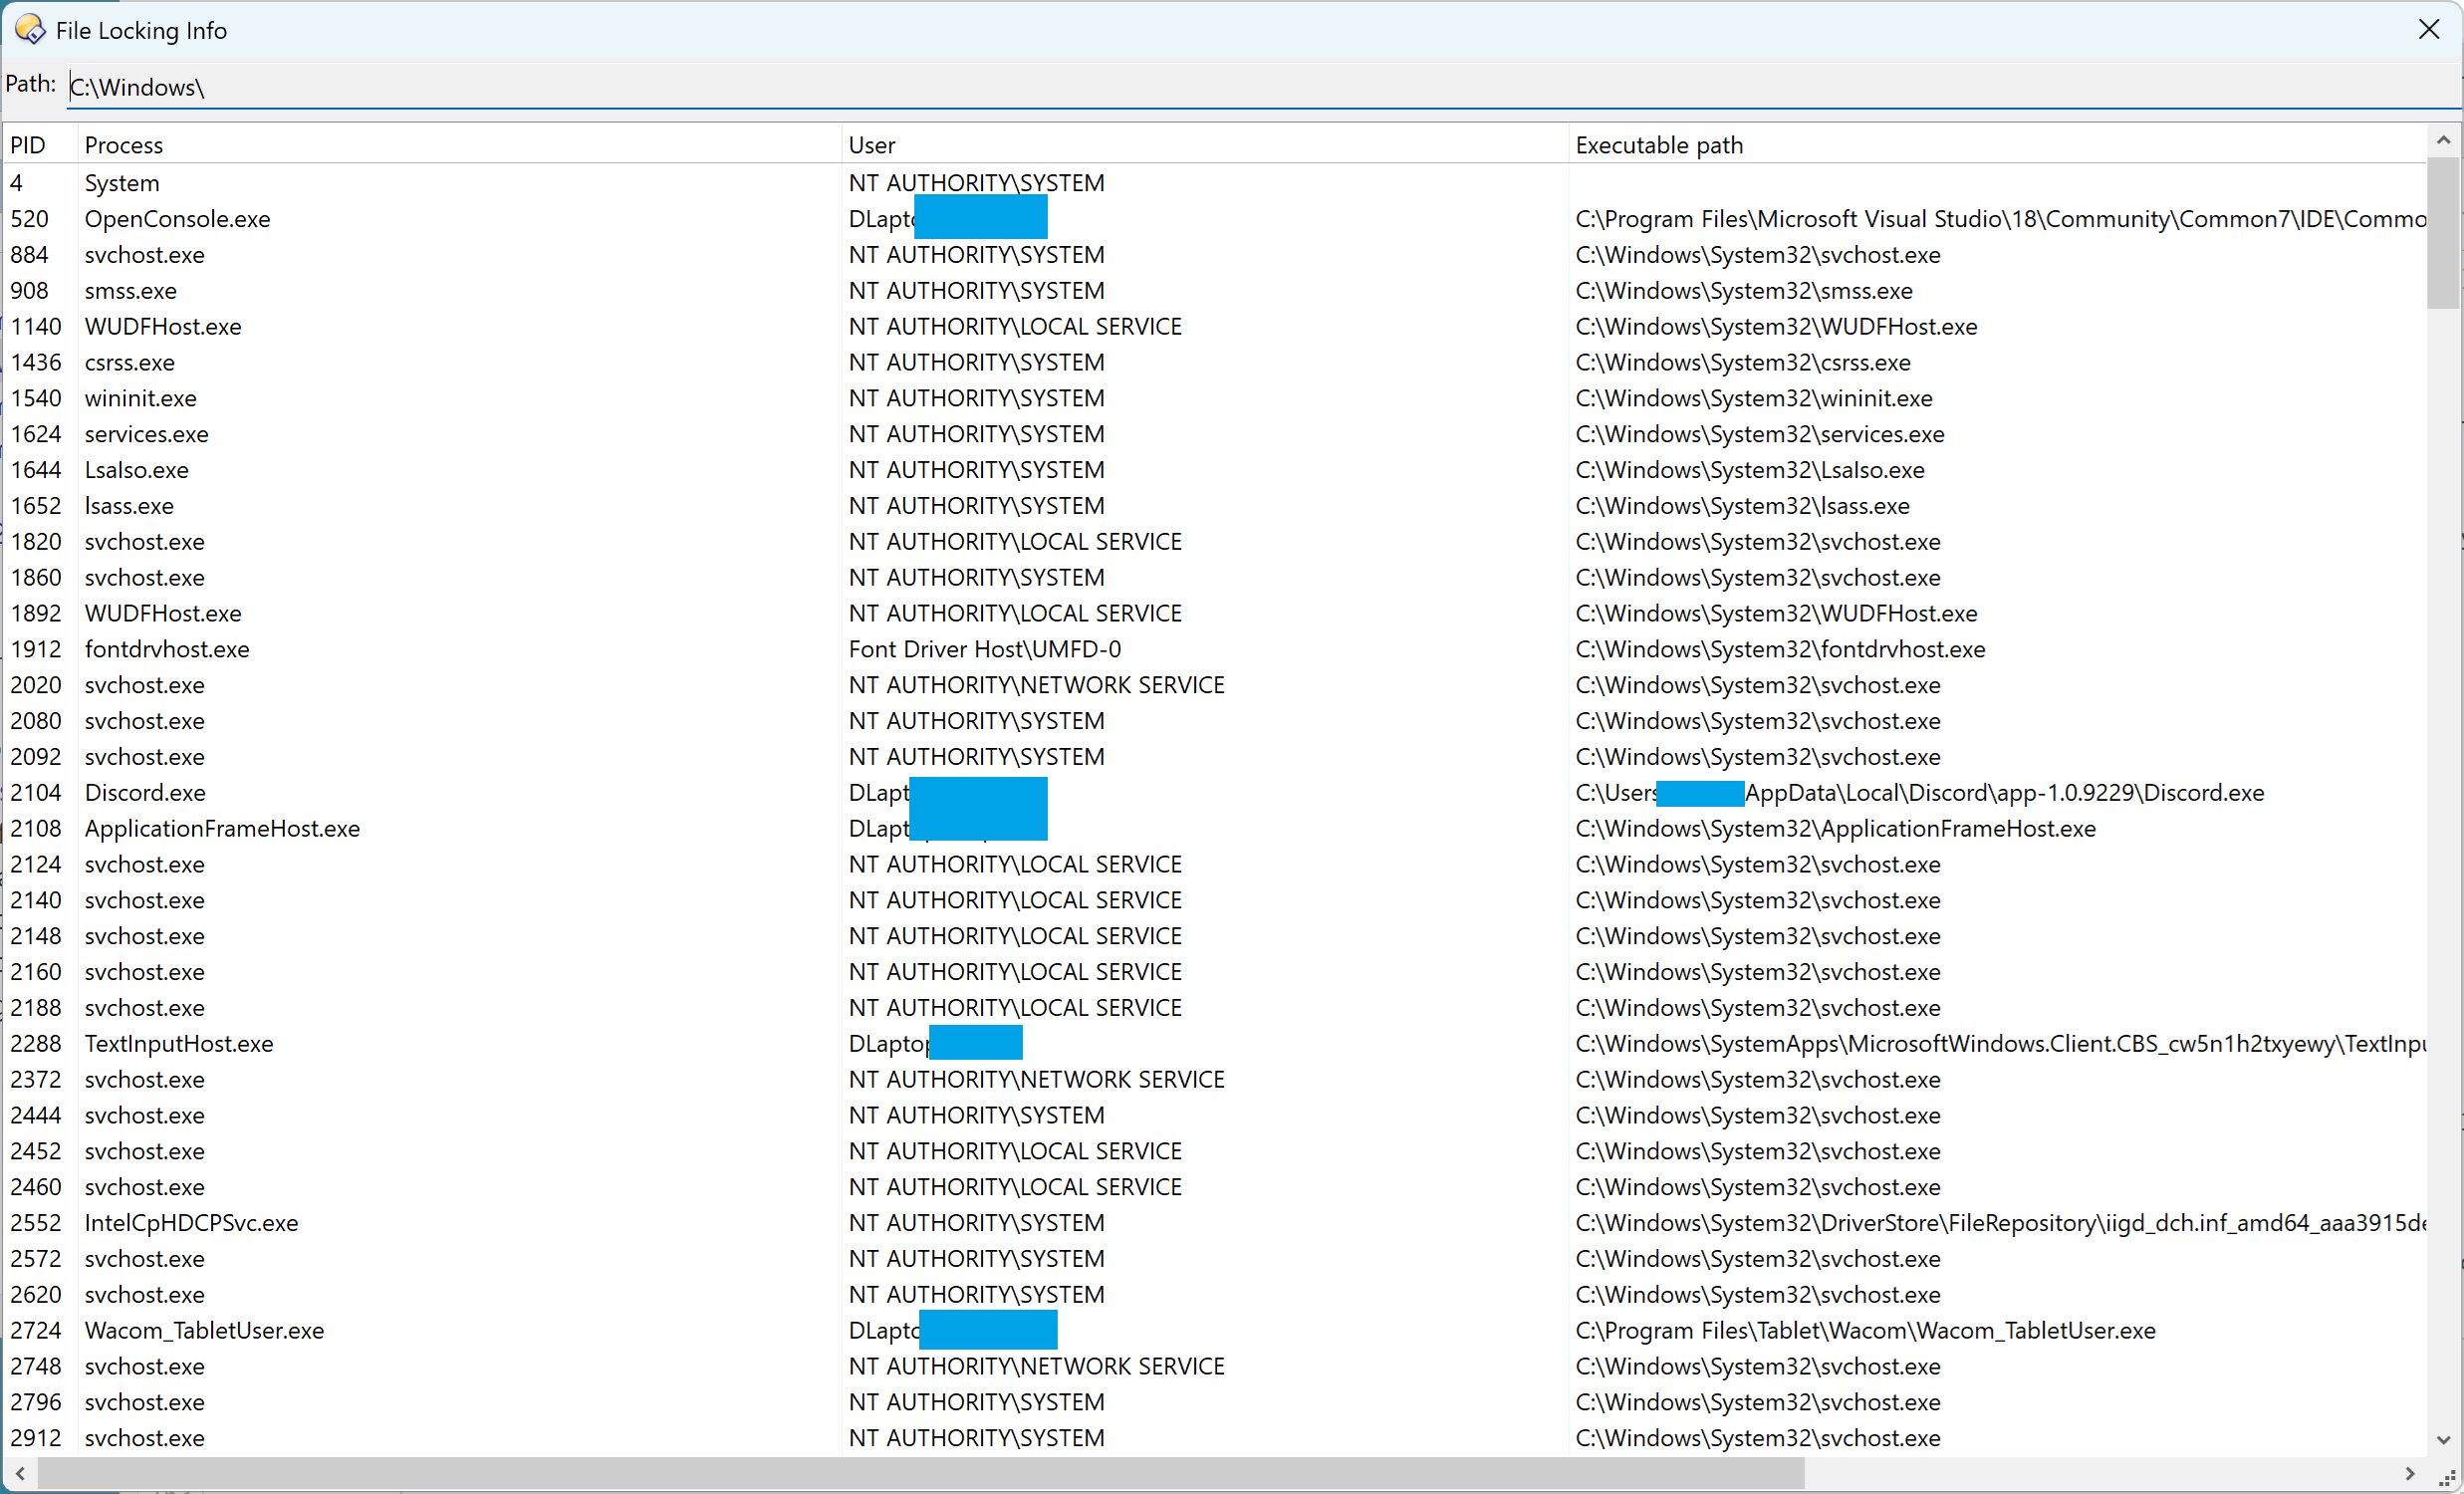Select svchost.exe row with PID 2620

click(1215, 1295)
